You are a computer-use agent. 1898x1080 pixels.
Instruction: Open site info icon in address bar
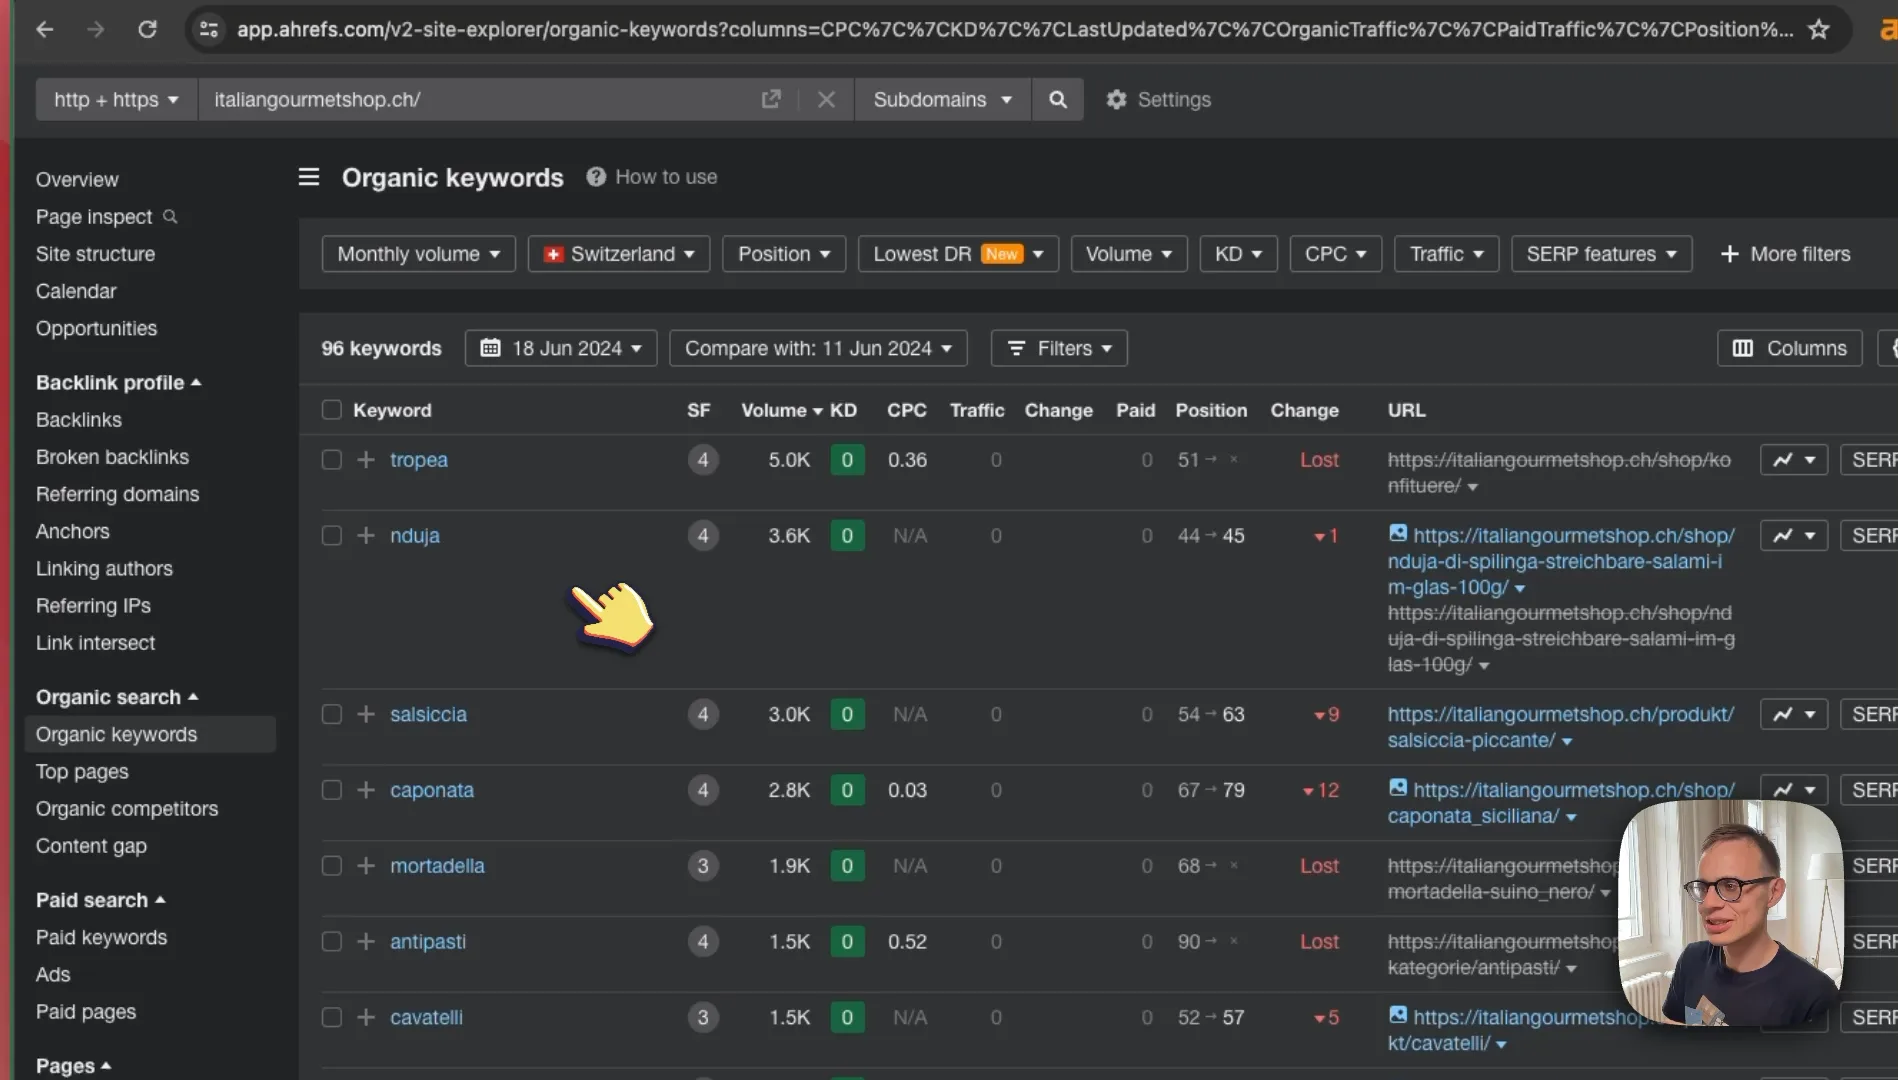pos(209,29)
